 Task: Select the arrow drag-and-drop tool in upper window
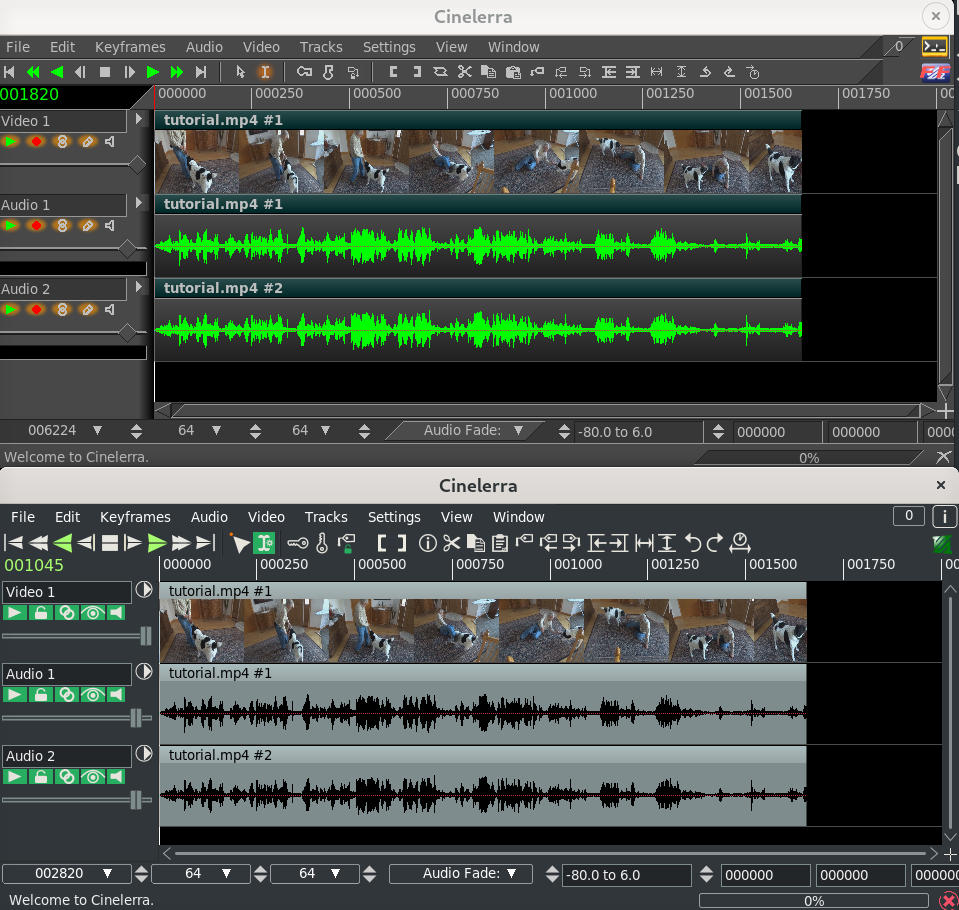click(x=240, y=72)
